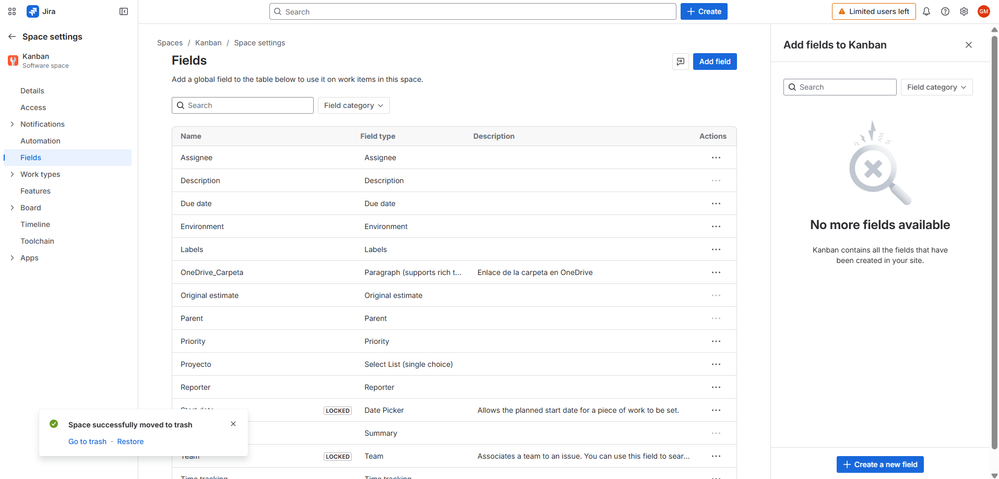The height and width of the screenshot is (479, 999).
Task: Open actions menu for Team row
Action: tap(716, 456)
